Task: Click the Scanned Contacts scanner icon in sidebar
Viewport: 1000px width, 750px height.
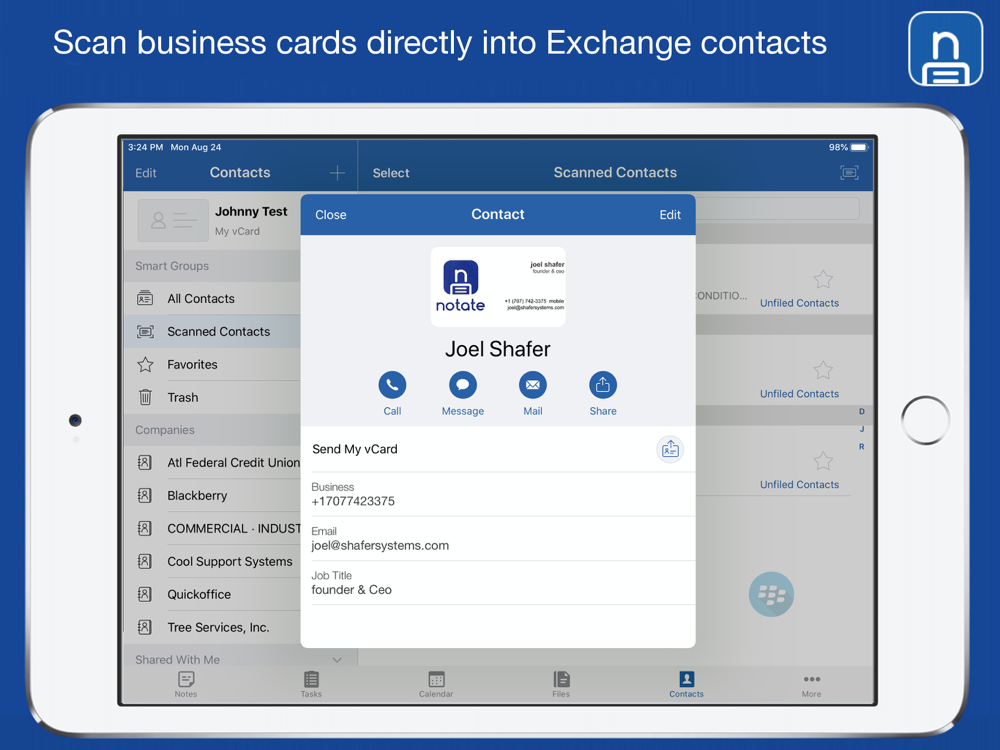Action: click(x=145, y=332)
